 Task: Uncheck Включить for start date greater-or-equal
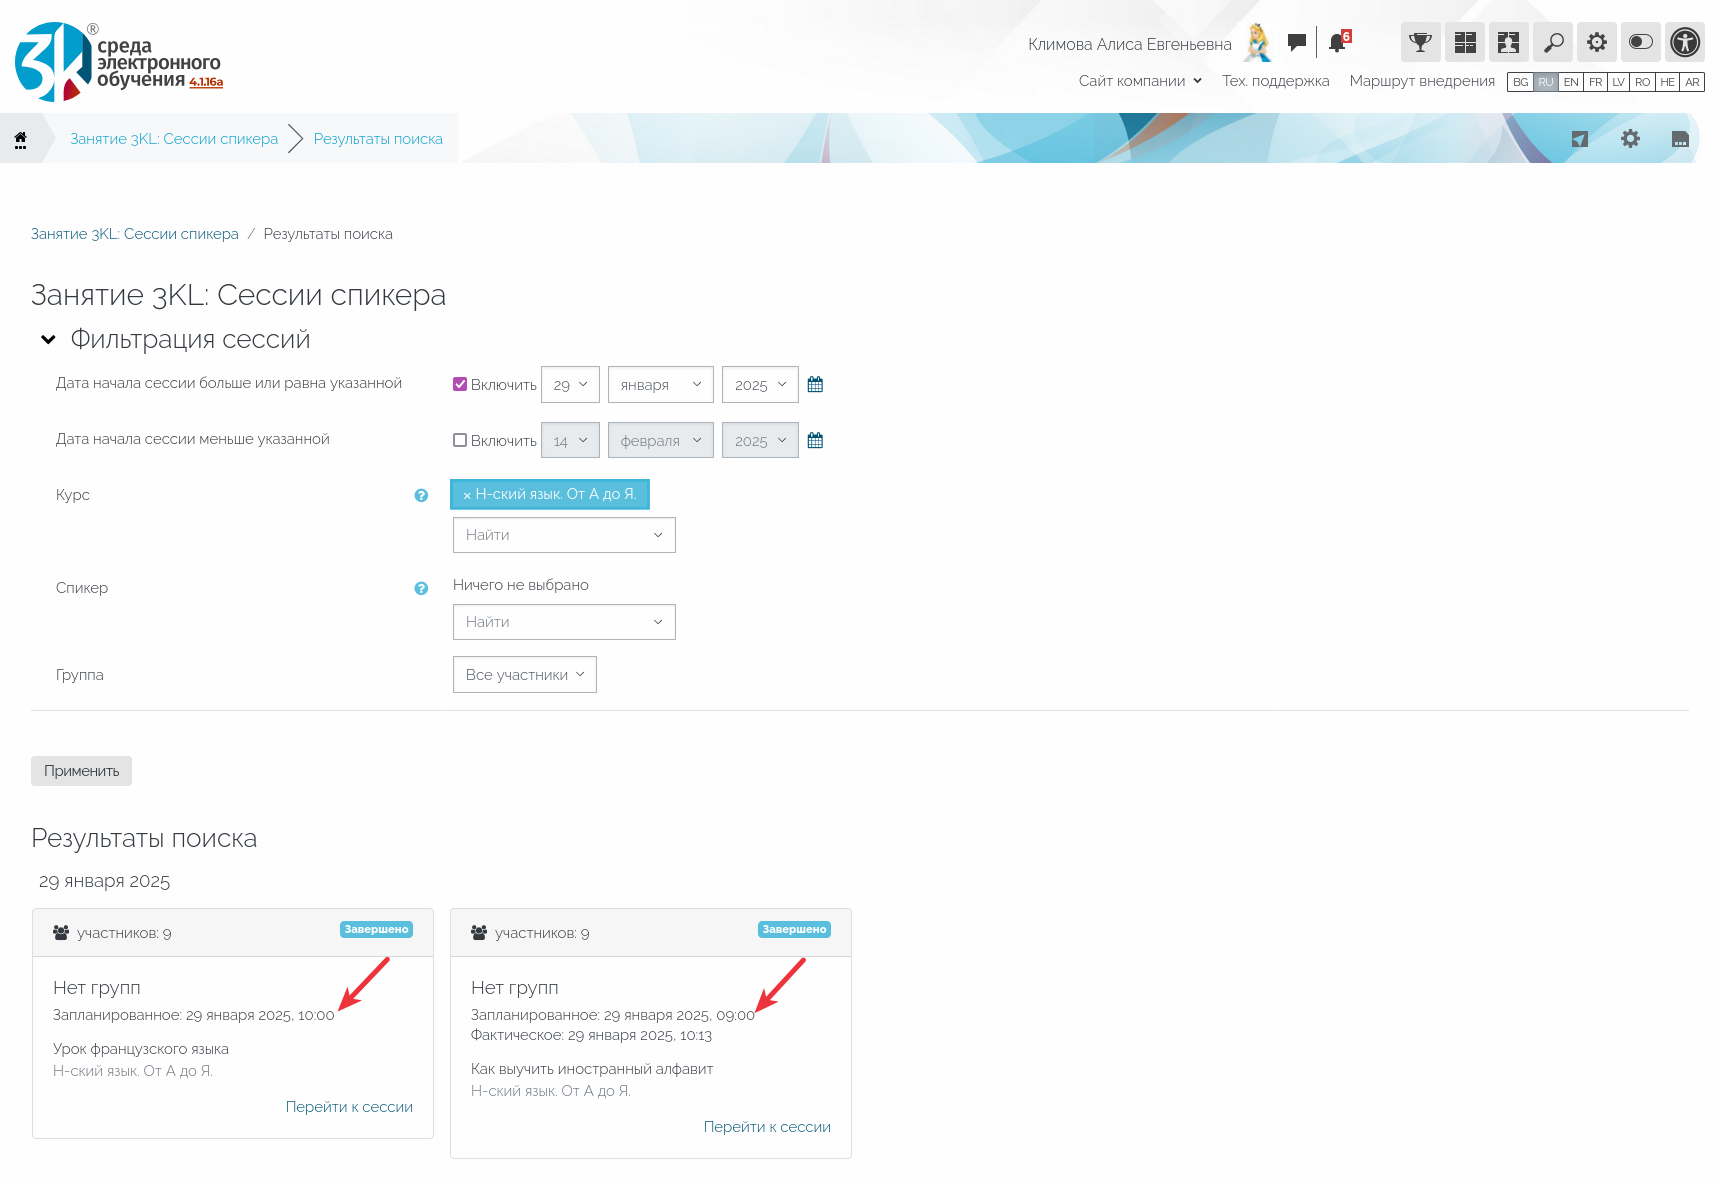pyautogui.click(x=460, y=385)
